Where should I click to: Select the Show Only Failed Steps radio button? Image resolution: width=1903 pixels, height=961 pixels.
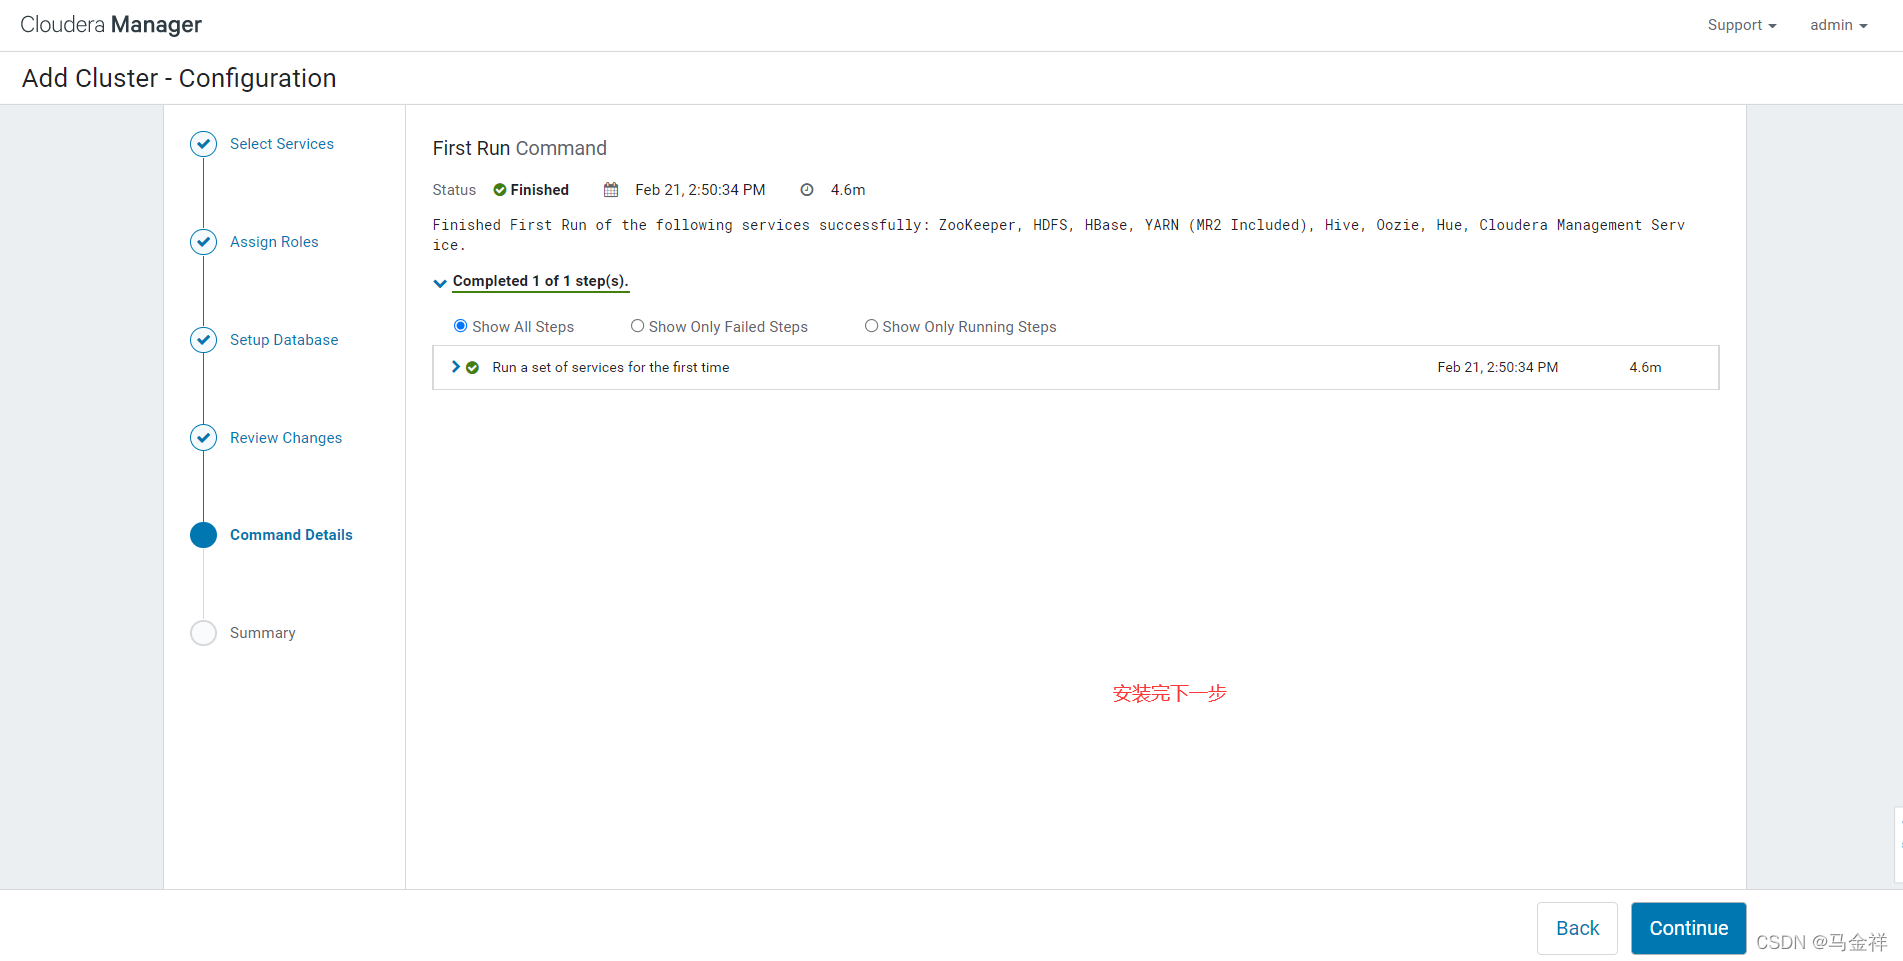637,326
